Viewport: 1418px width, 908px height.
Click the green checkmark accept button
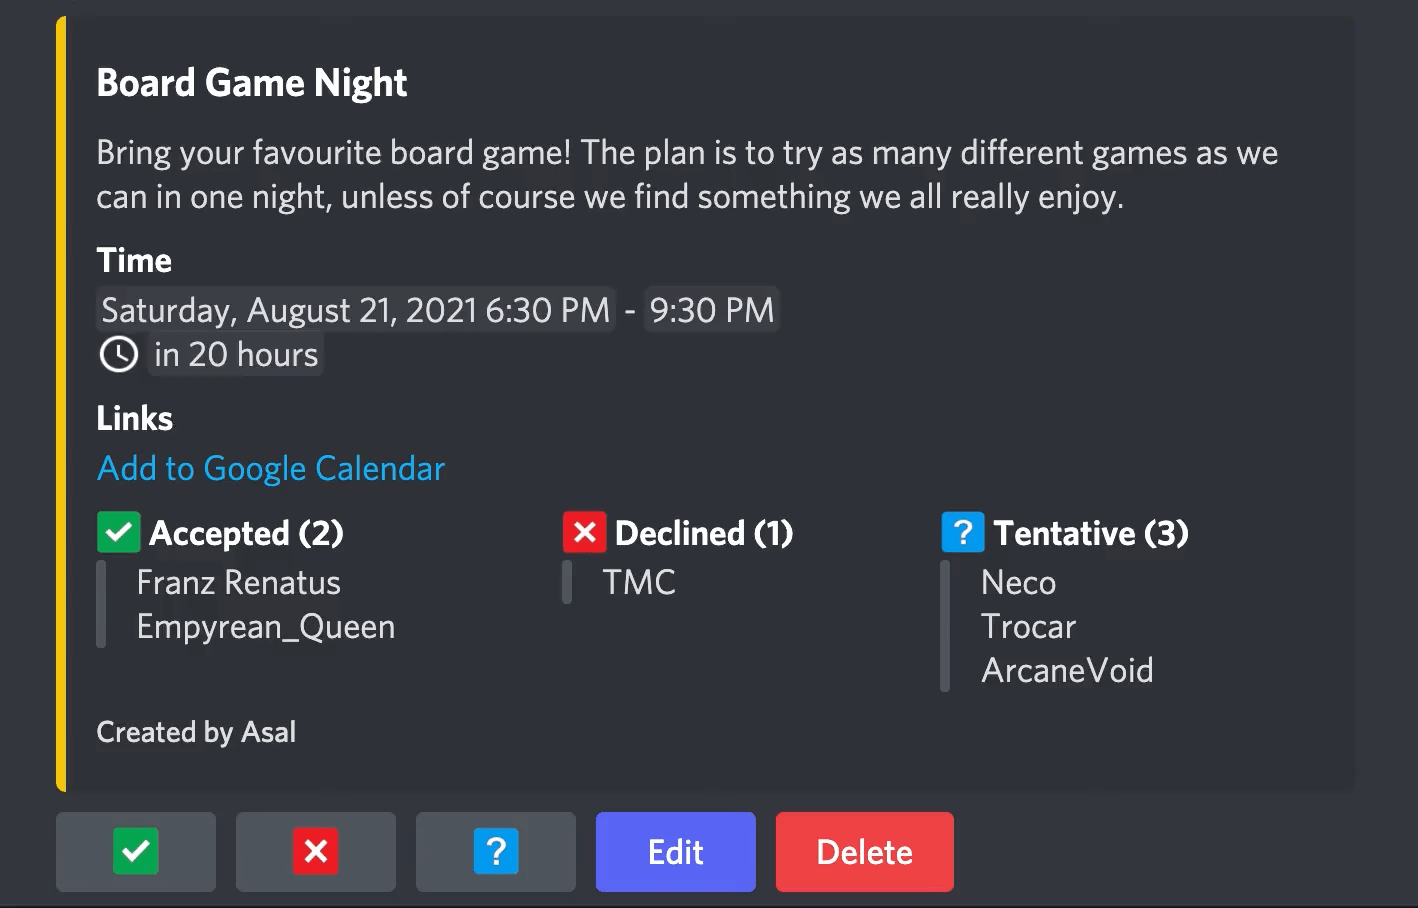[x=136, y=852]
